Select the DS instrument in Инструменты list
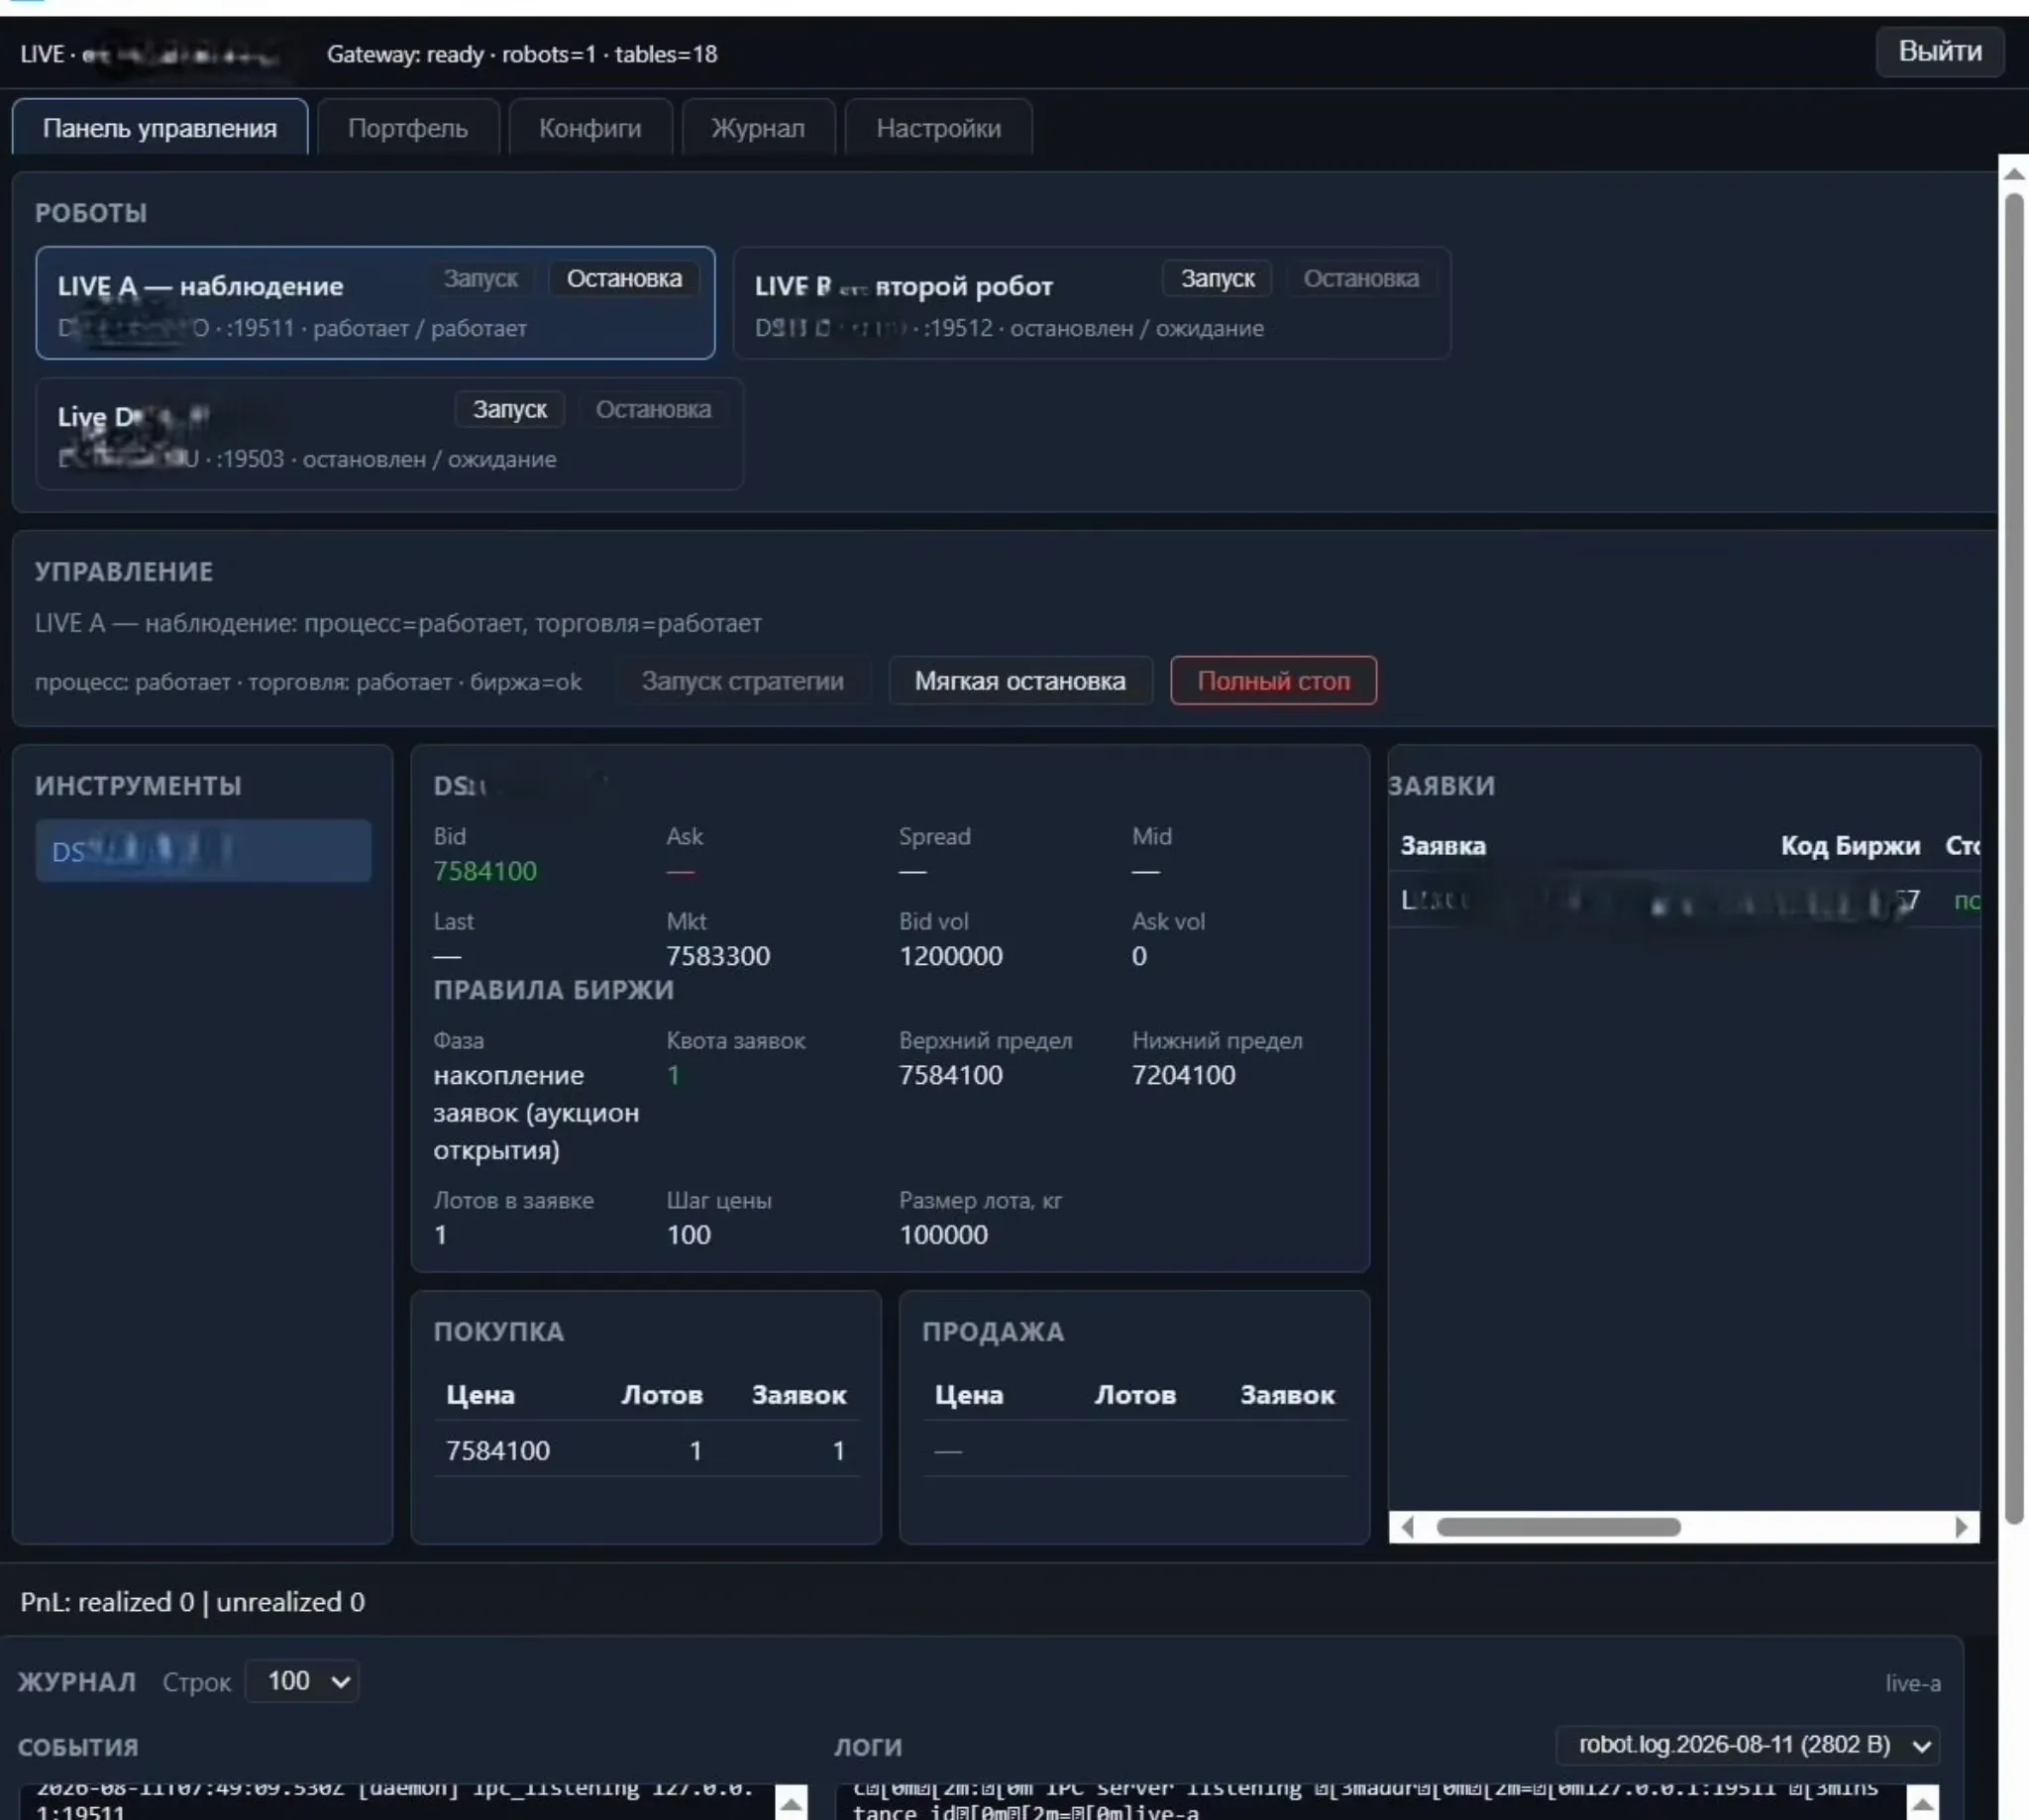The height and width of the screenshot is (1820, 2029). [x=203, y=851]
